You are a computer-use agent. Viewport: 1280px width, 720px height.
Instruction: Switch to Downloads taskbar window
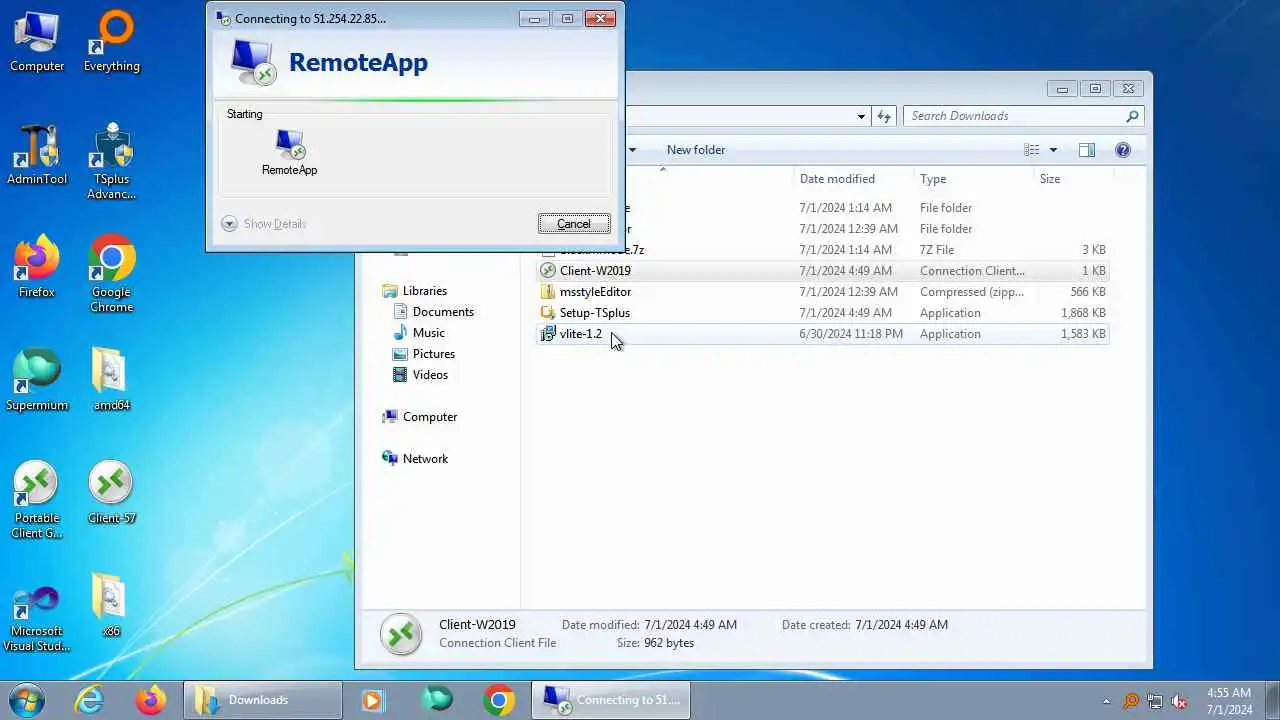click(x=263, y=700)
